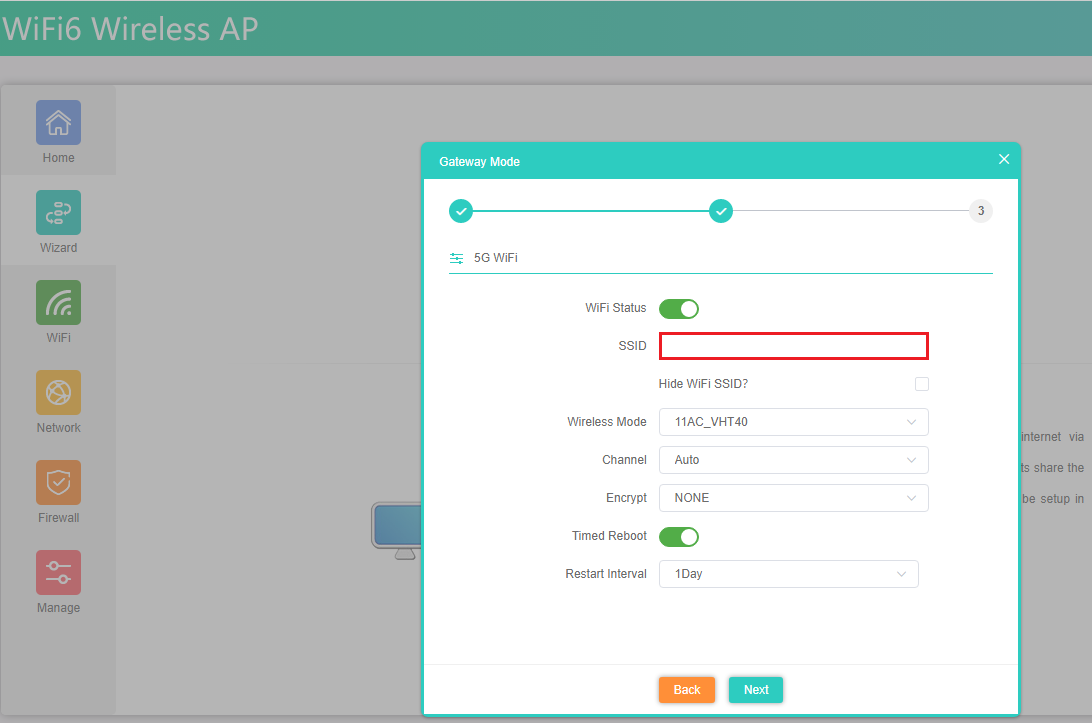The width and height of the screenshot is (1092, 723).
Task: Expand the Channel dropdown set to Auto
Action: (x=793, y=460)
